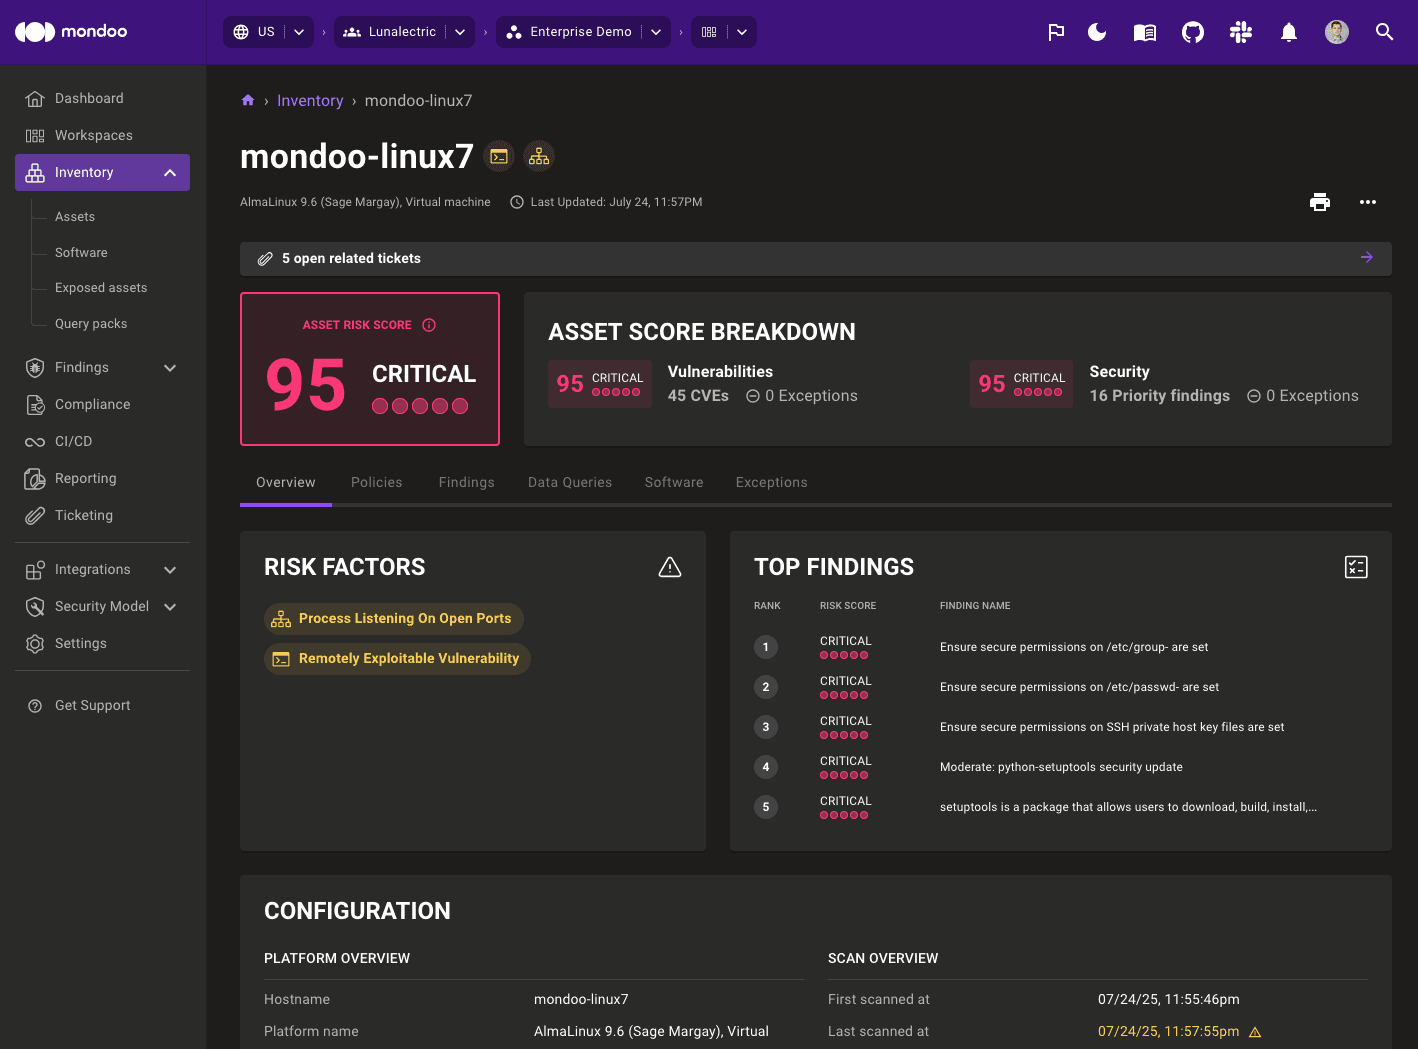Open the notifications bell

pos(1288,32)
